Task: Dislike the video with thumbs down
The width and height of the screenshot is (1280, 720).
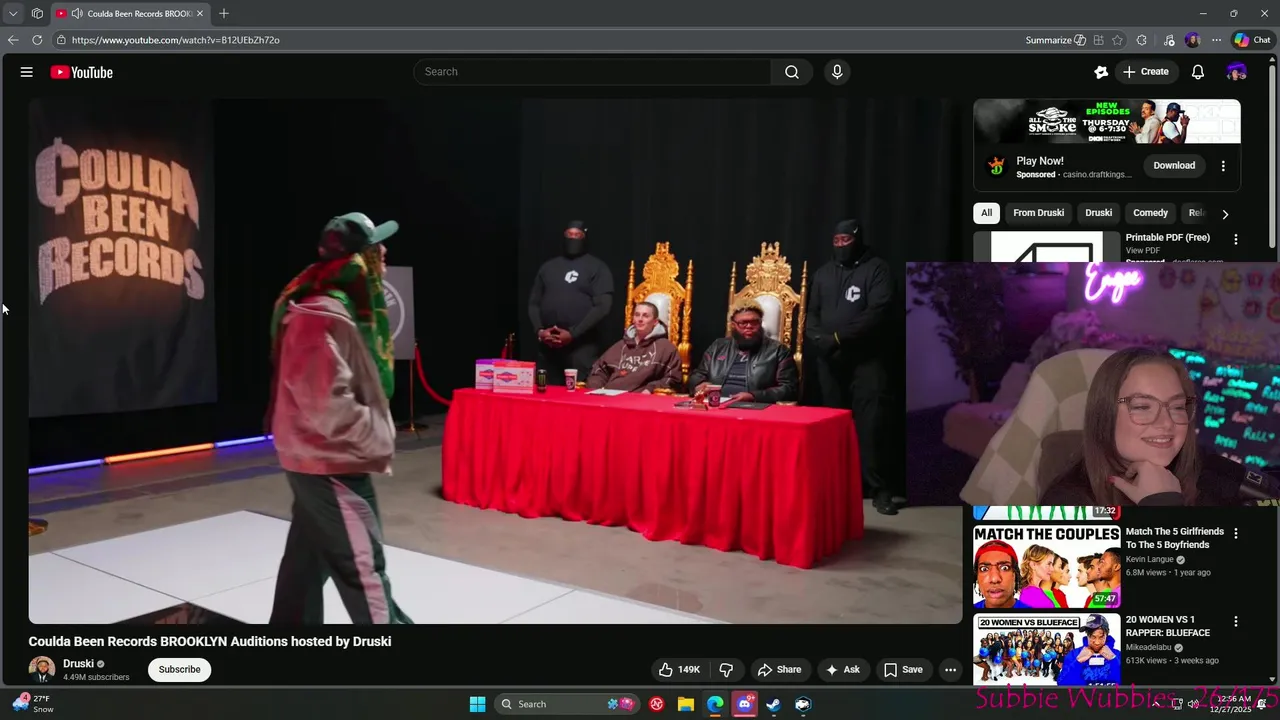Action: tap(727, 670)
